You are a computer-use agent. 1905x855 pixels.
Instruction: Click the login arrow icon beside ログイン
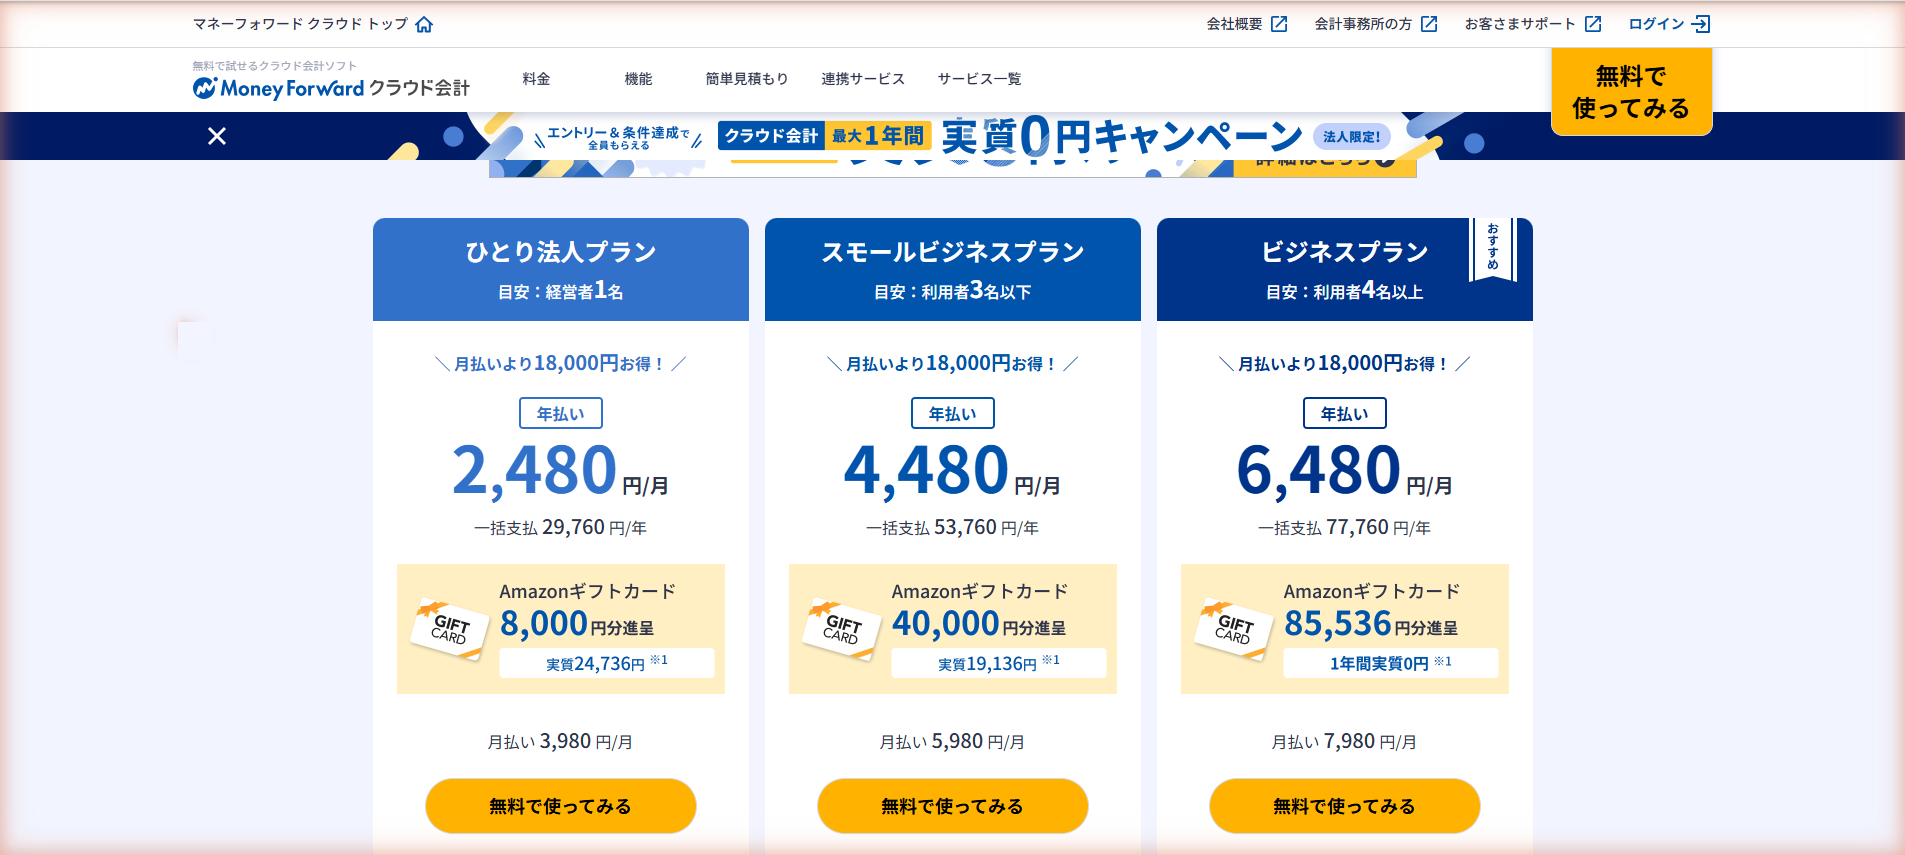click(x=1700, y=24)
